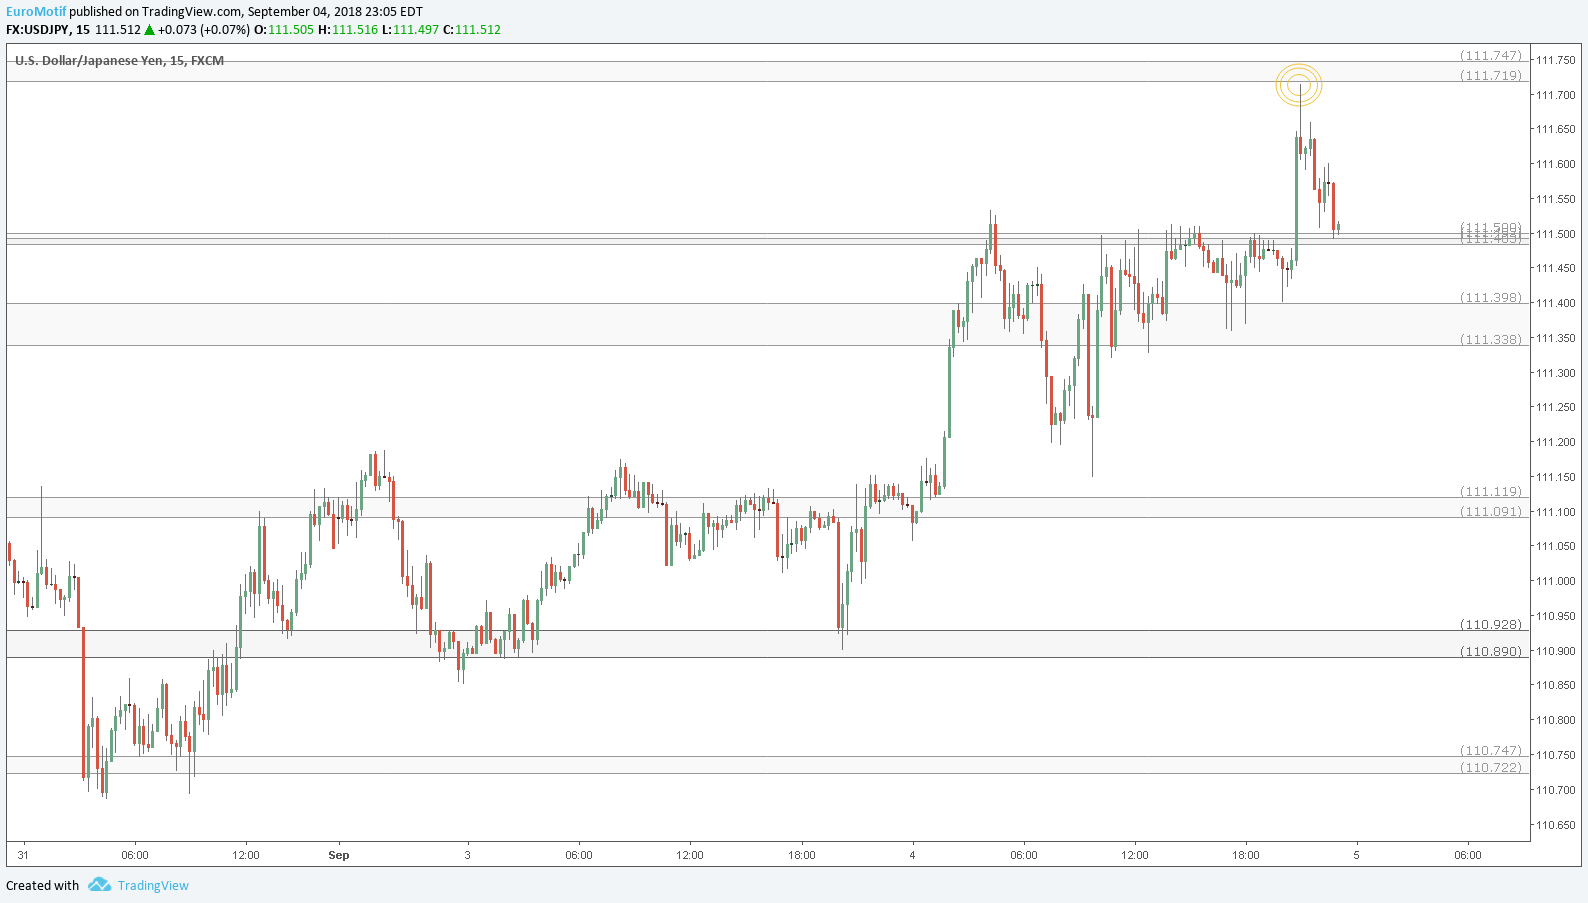Select the 110.928 level label
This screenshot has width=1588, height=903.
tap(1490, 625)
